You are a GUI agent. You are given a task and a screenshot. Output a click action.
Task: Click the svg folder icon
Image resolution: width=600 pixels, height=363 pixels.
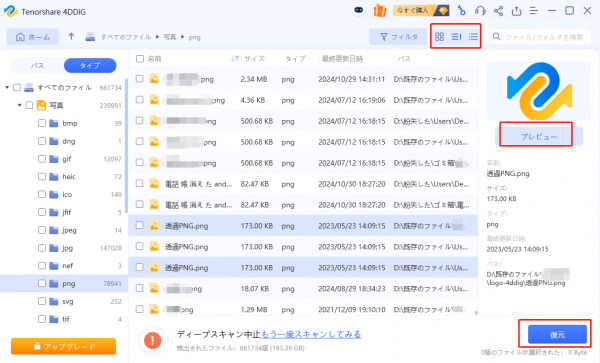pos(54,301)
